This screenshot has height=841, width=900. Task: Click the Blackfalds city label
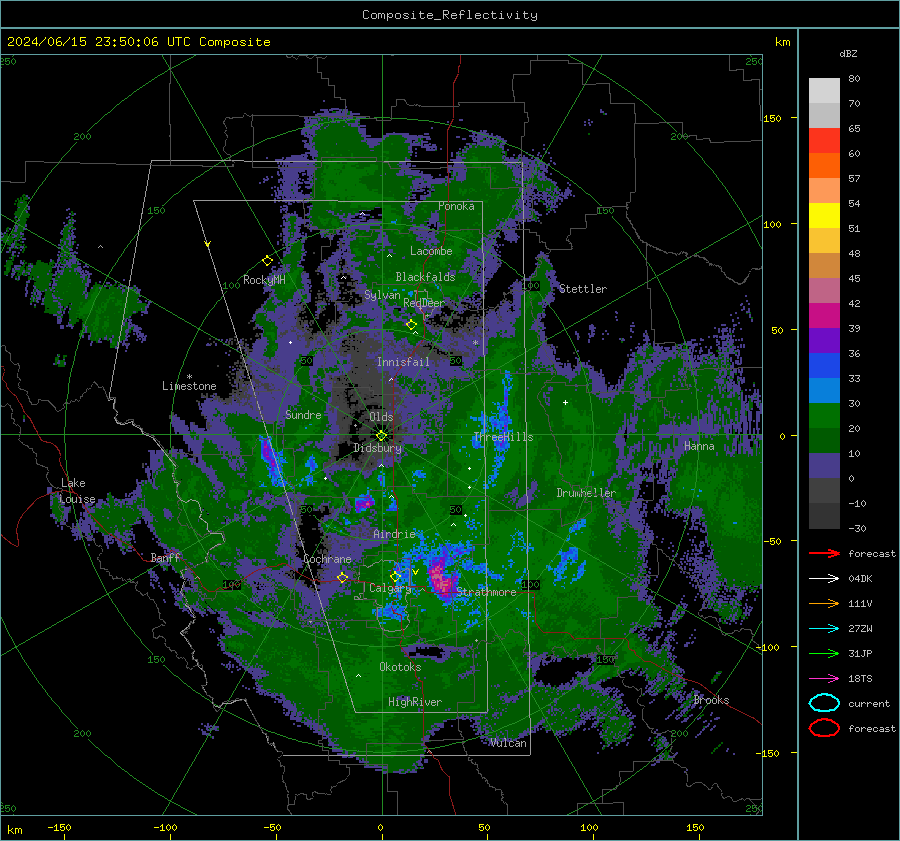point(425,277)
